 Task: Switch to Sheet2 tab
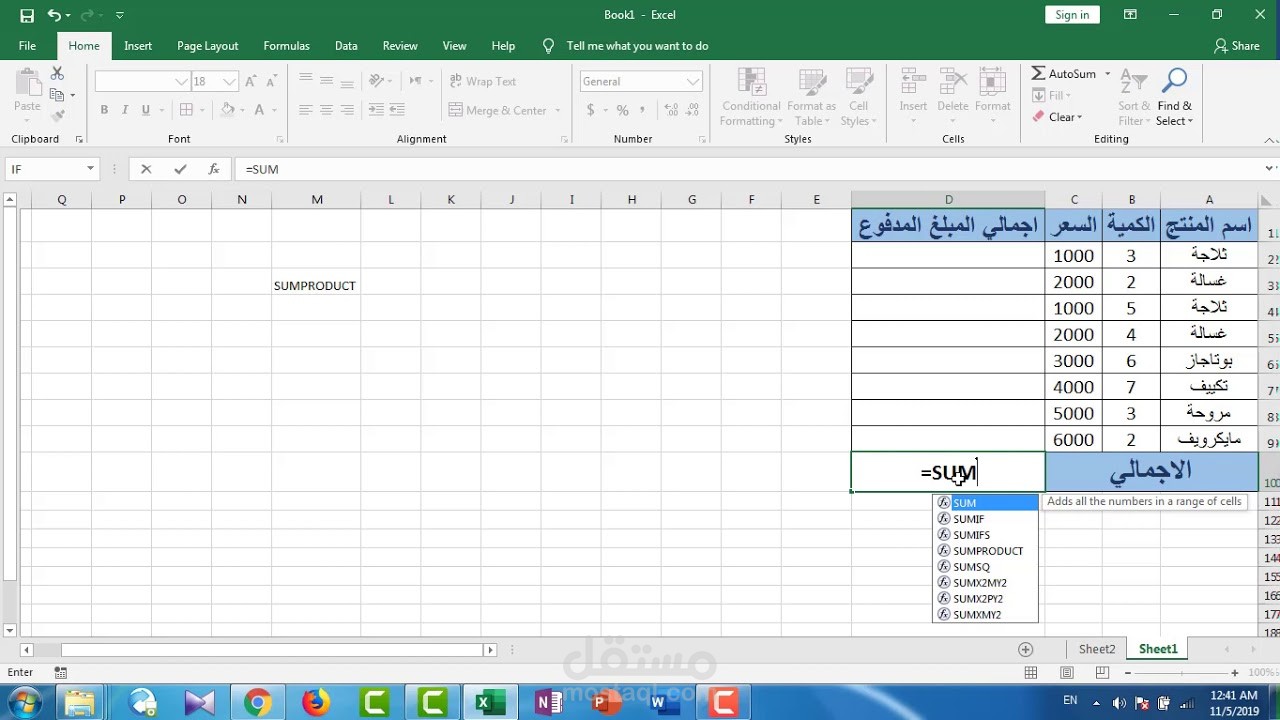[x=1097, y=649]
